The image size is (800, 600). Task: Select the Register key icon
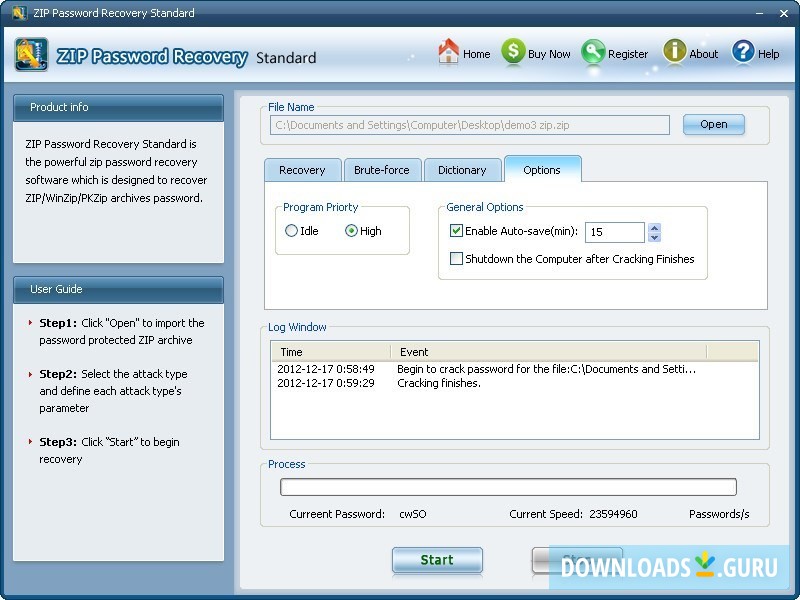click(x=594, y=53)
